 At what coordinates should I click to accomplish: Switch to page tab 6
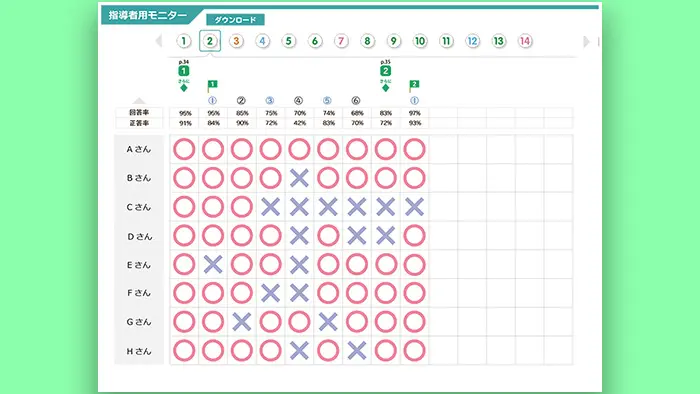(315, 41)
